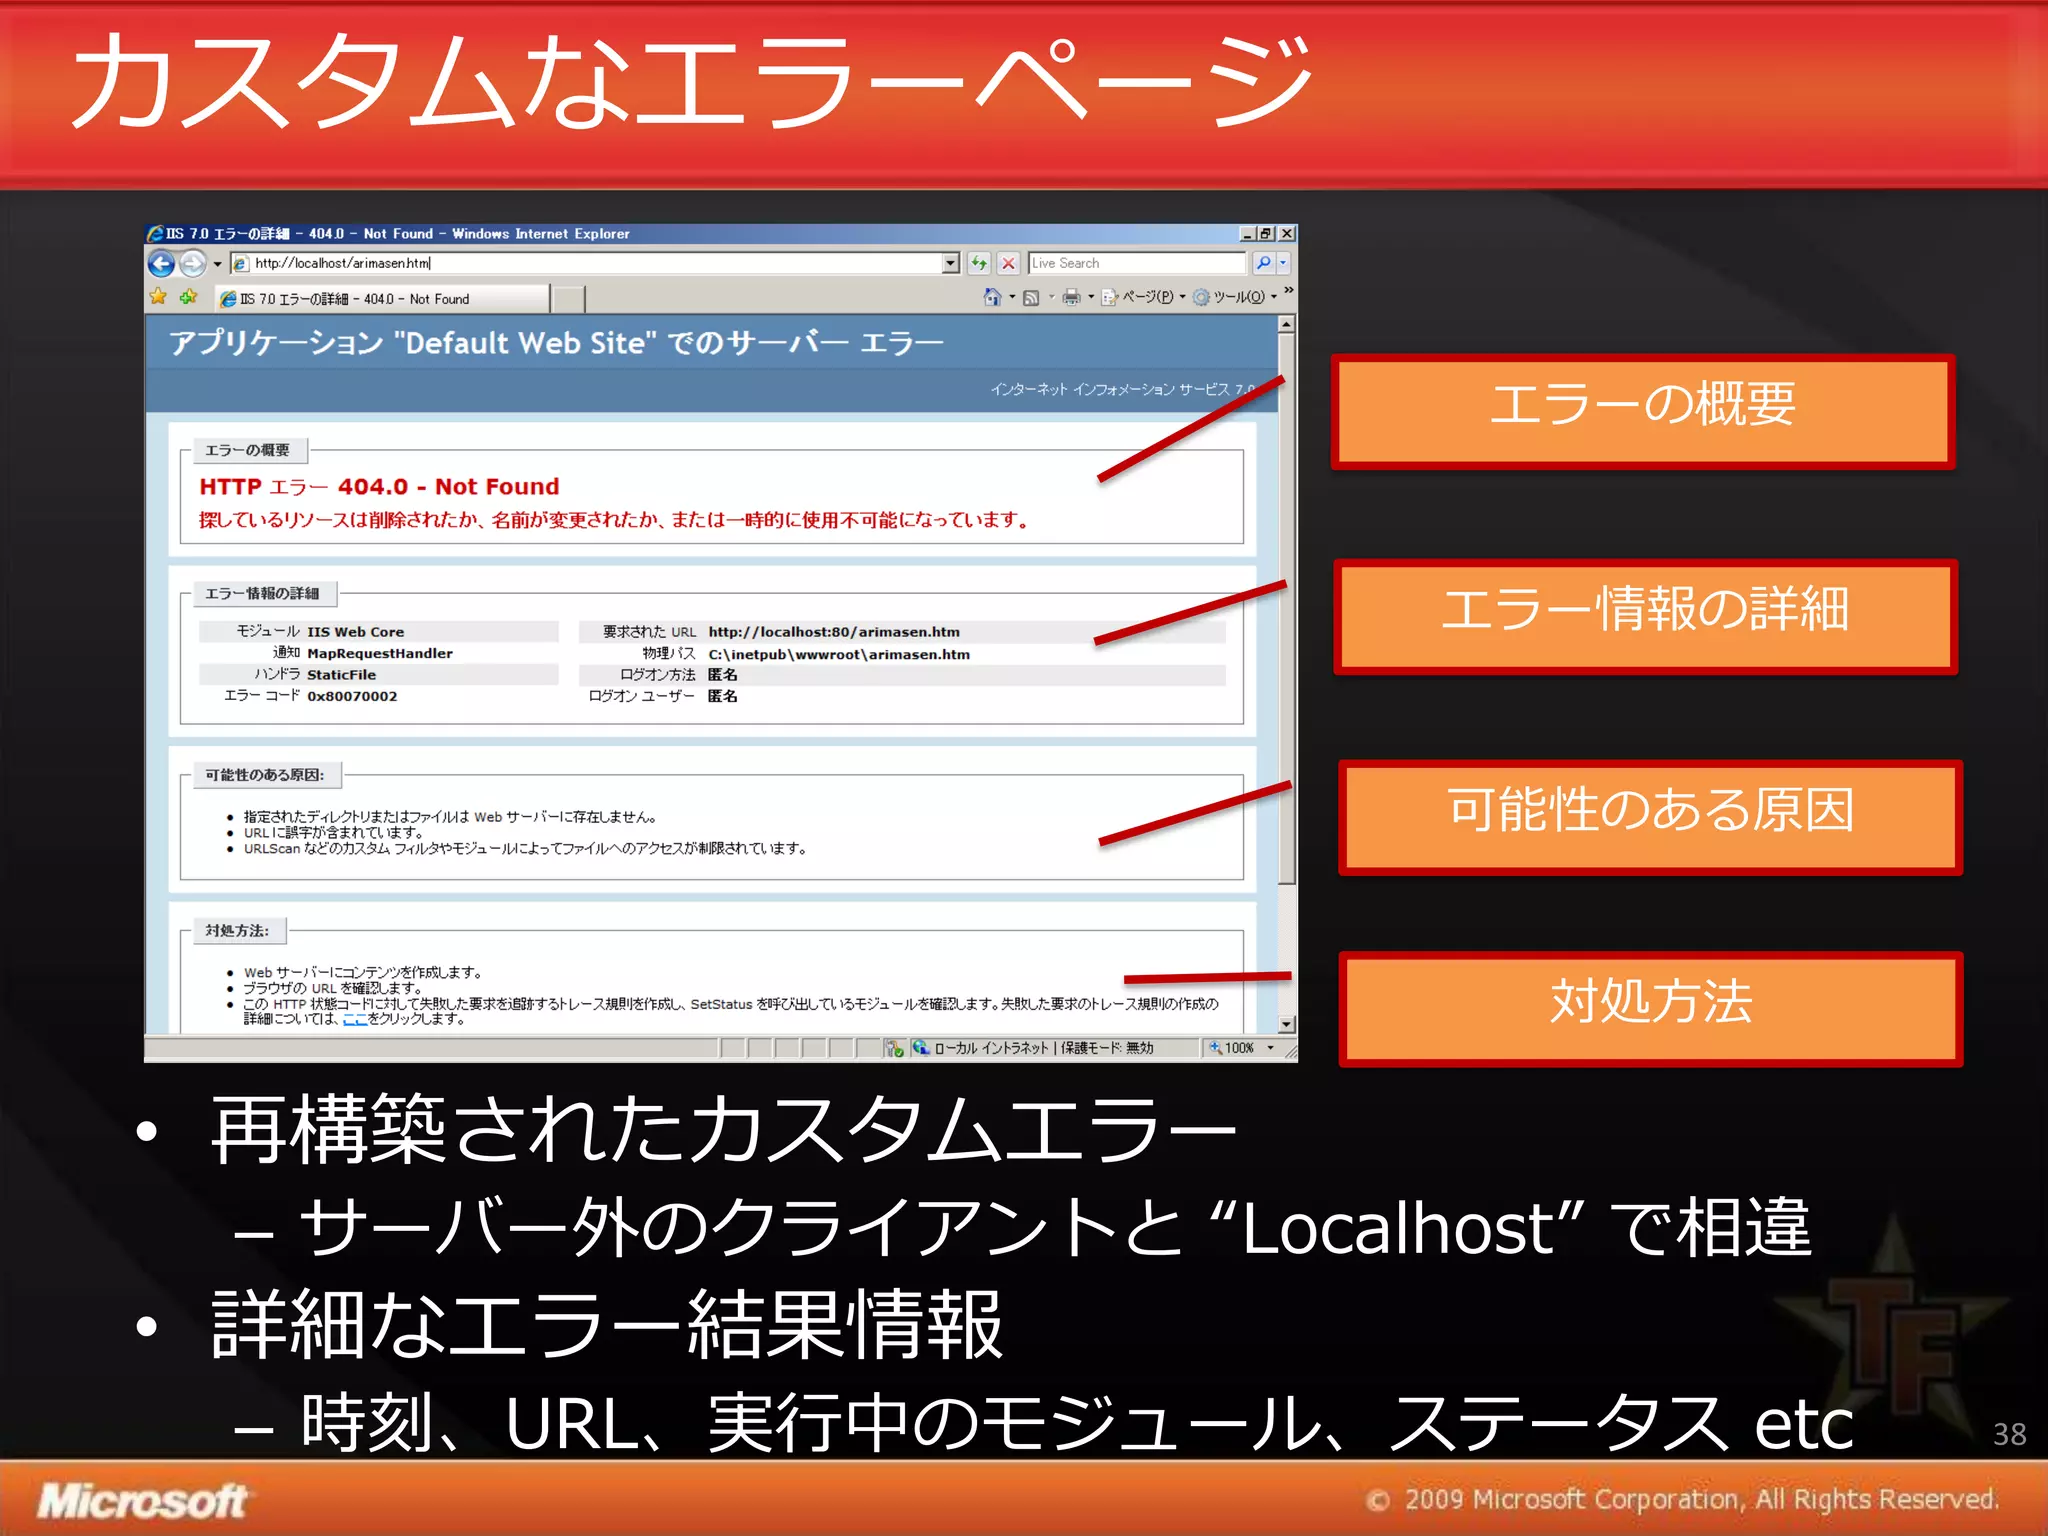Click the Live Search input box
Image resolution: width=2048 pixels, height=1536 pixels.
pyautogui.click(x=1138, y=264)
